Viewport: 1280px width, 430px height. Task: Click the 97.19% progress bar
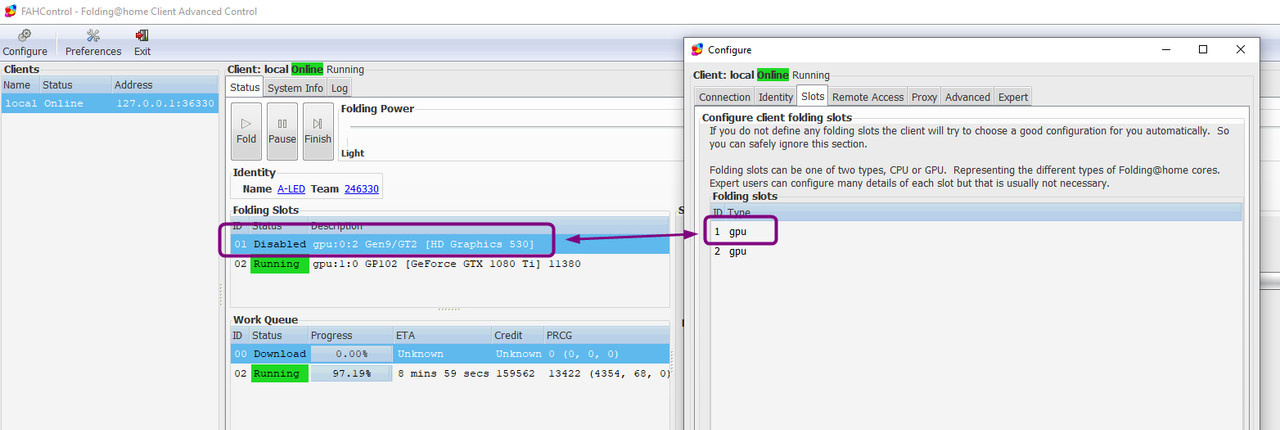[x=350, y=374]
